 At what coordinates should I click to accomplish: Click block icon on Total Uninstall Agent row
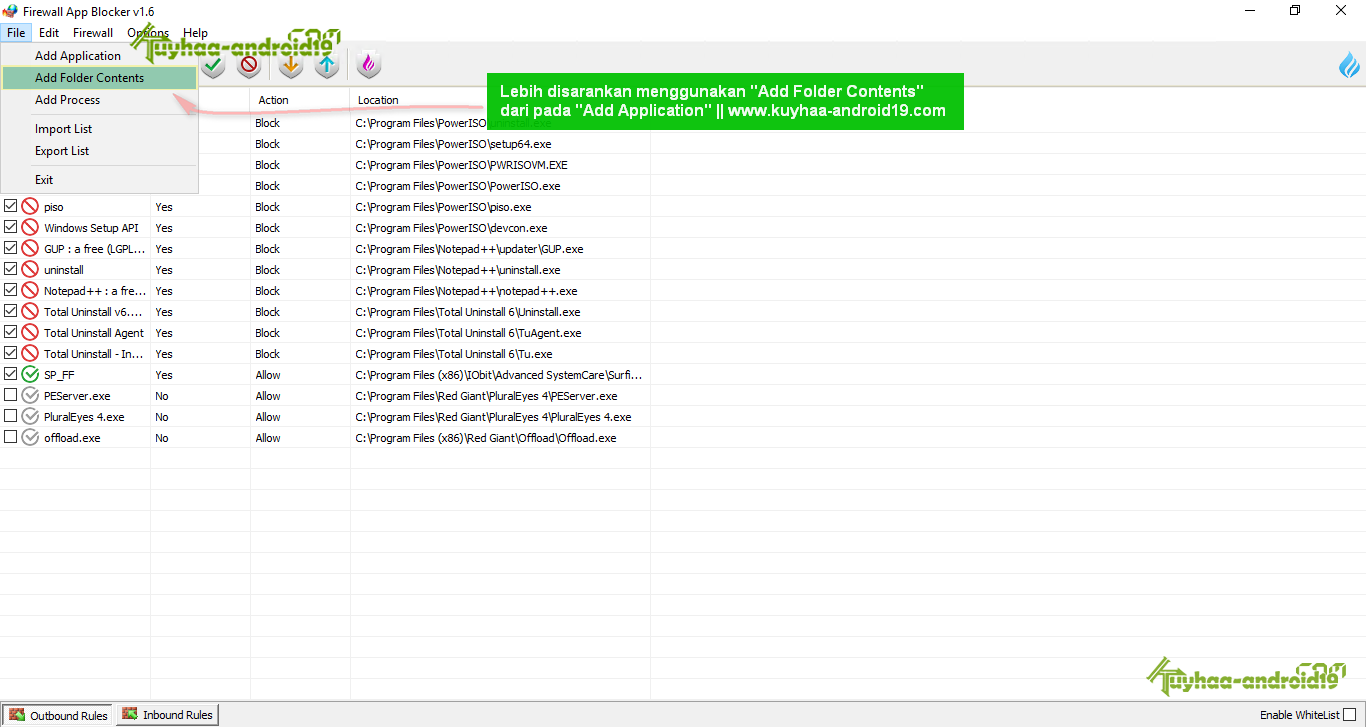click(x=30, y=333)
